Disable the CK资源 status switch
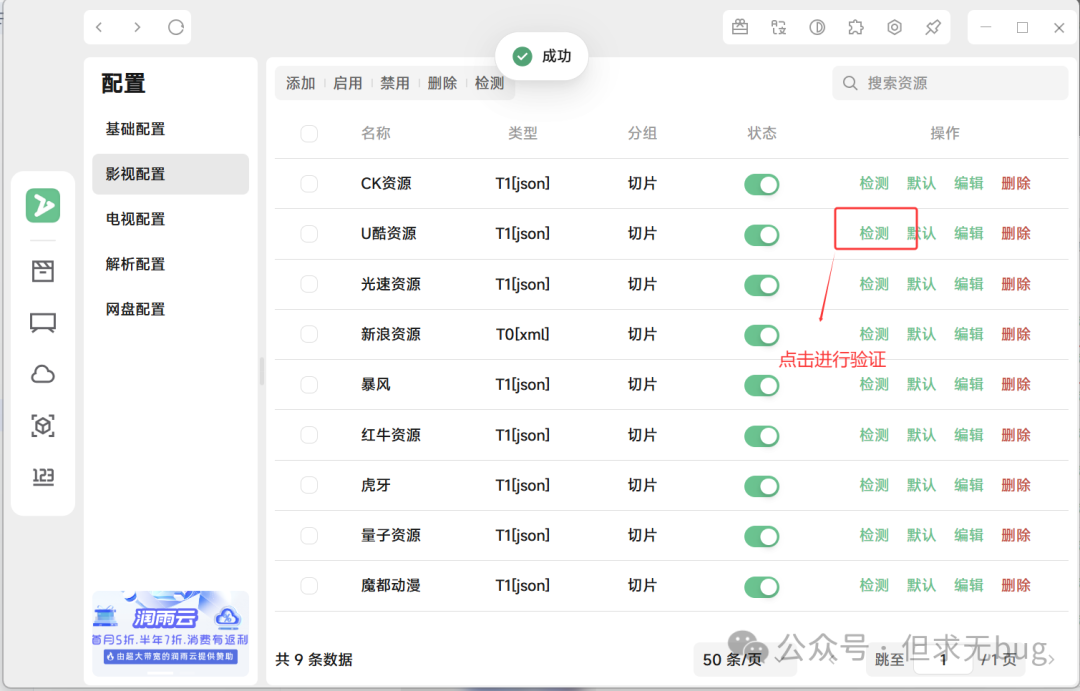Viewport: 1080px width, 691px height. (x=761, y=184)
